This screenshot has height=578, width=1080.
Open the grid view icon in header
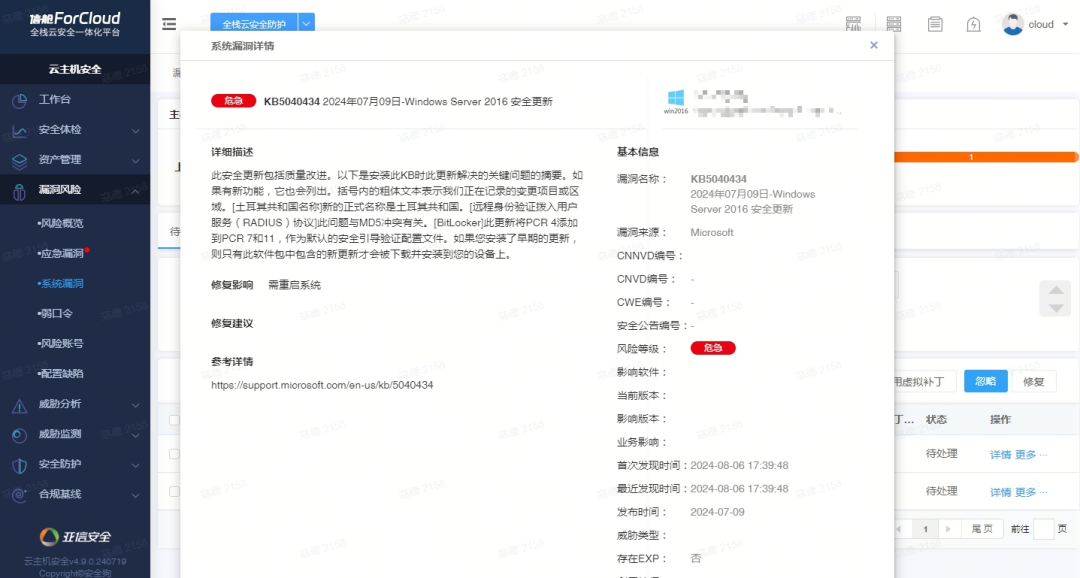(853, 24)
